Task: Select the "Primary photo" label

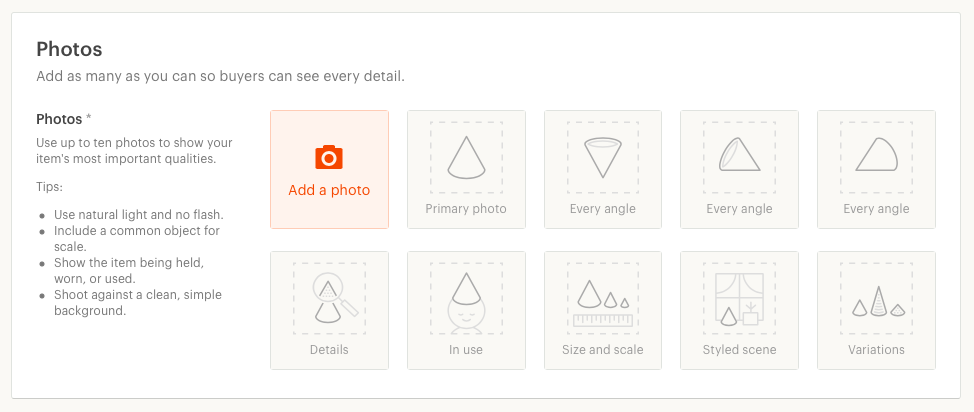Action: pos(466,209)
